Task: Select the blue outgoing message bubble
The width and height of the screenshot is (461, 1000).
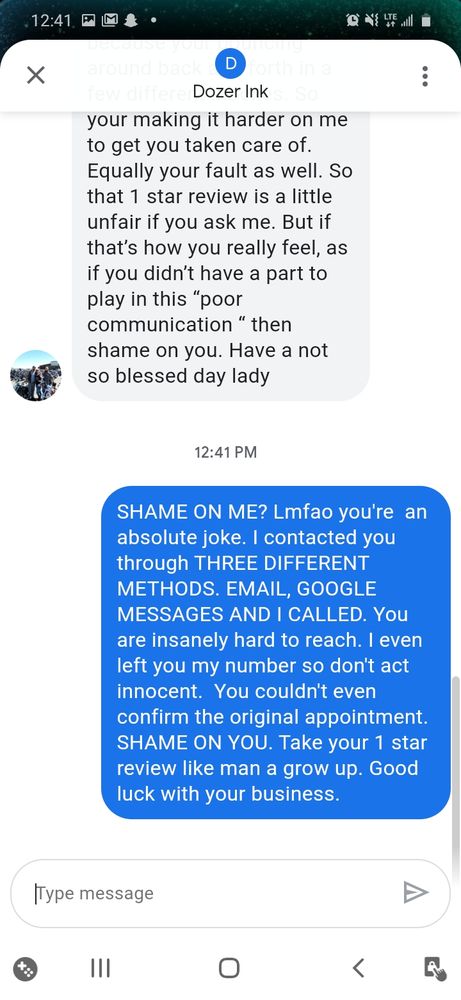Action: (276, 652)
